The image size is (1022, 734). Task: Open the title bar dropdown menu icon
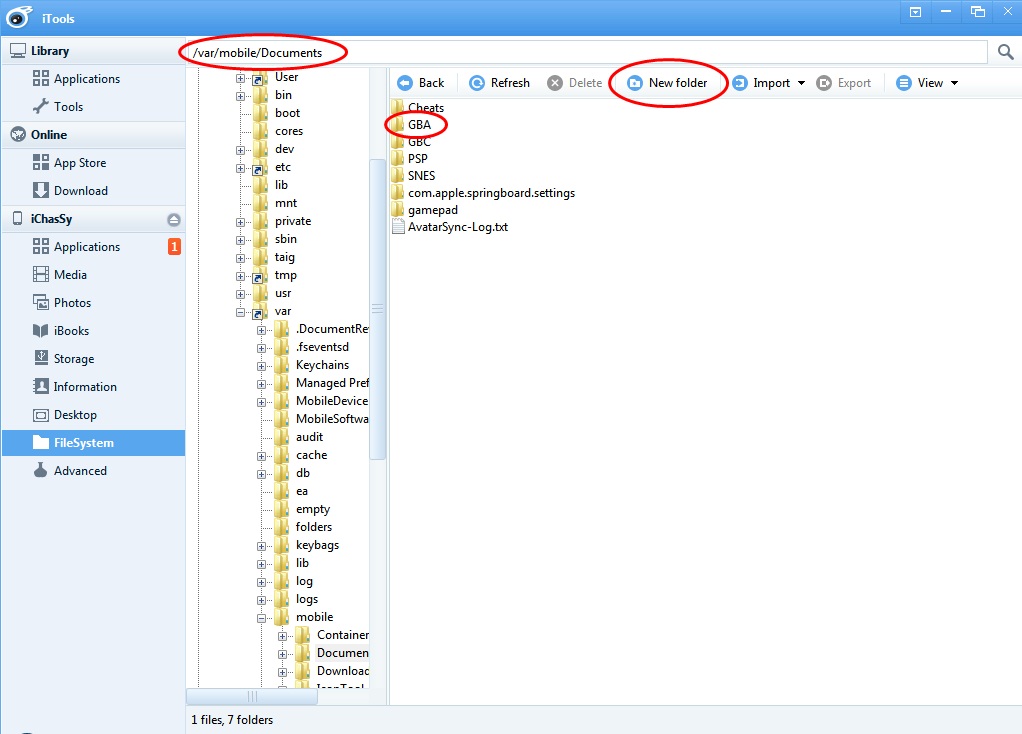click(915, 12)
